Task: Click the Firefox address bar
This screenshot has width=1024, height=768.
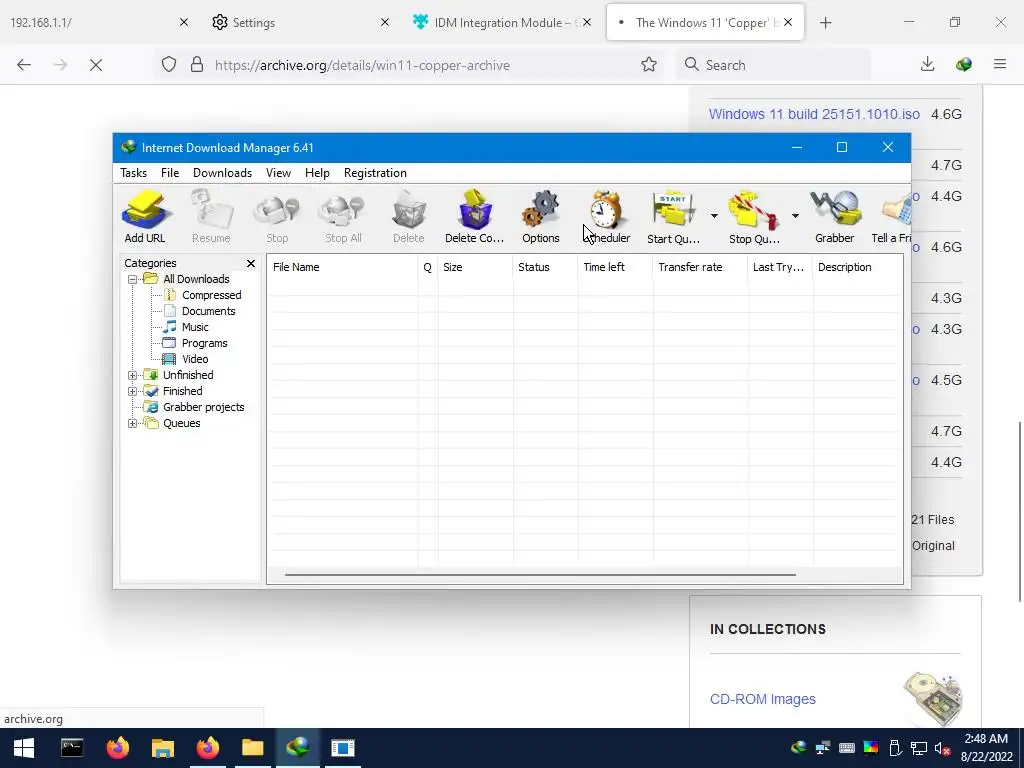Action: tap(408, 65)
